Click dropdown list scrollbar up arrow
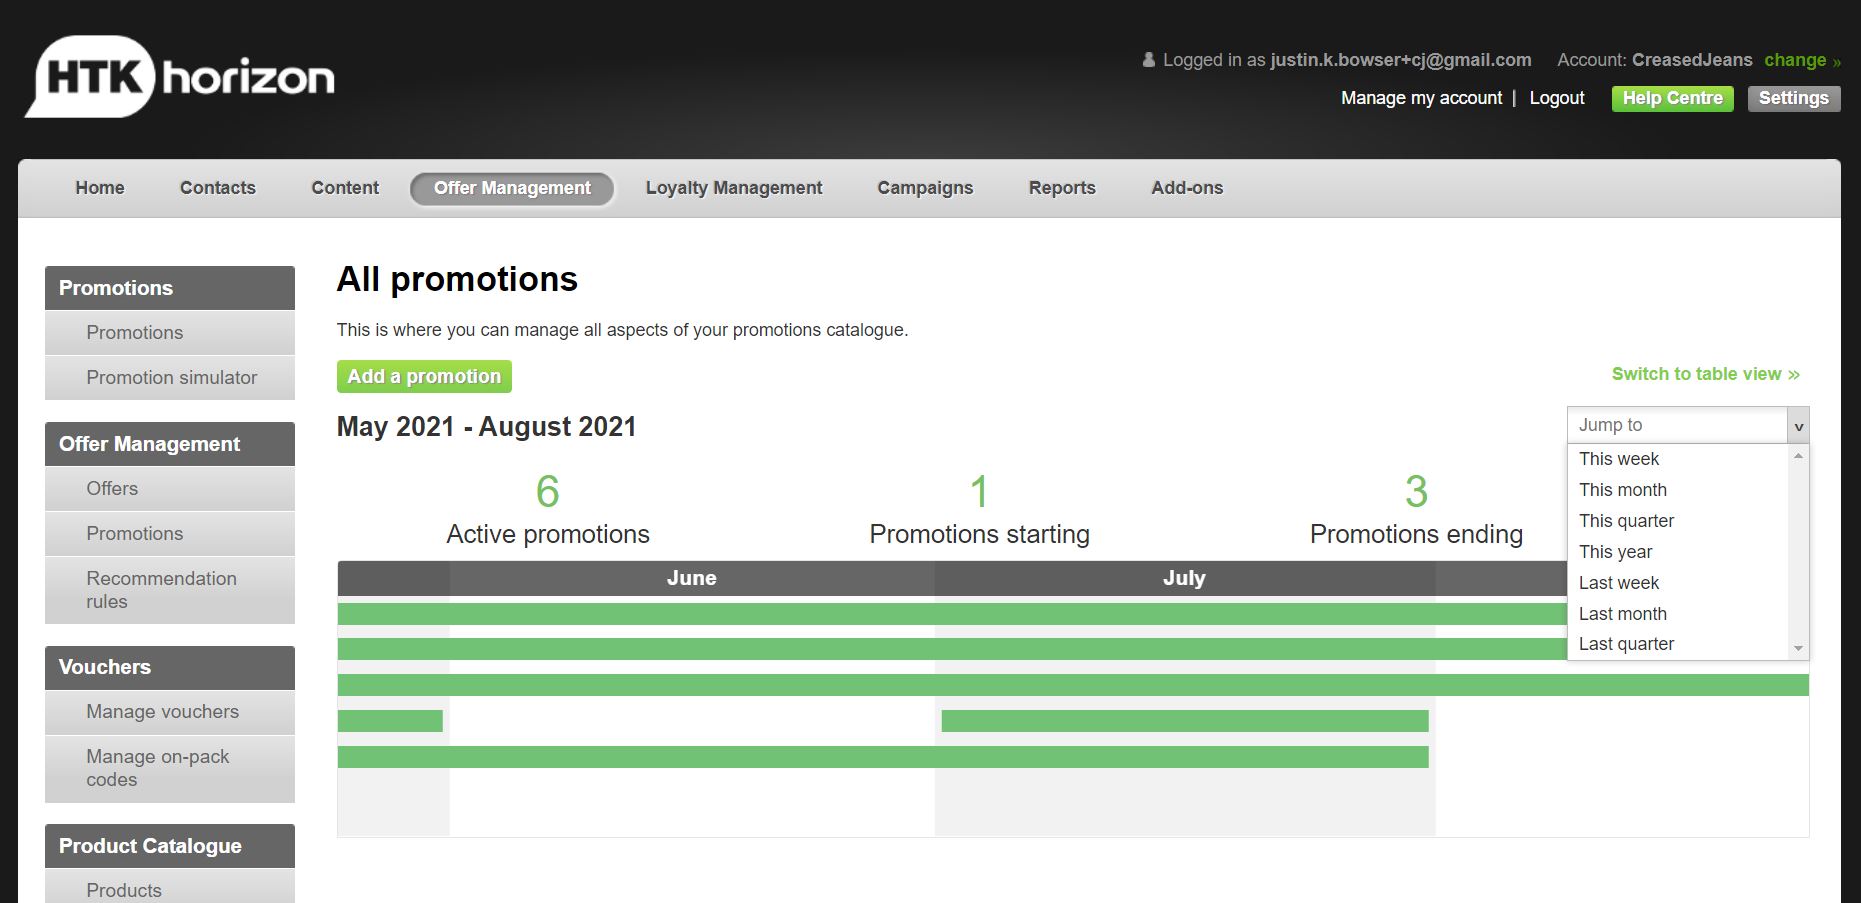The image size is (1861, 903). (1798, 456)
